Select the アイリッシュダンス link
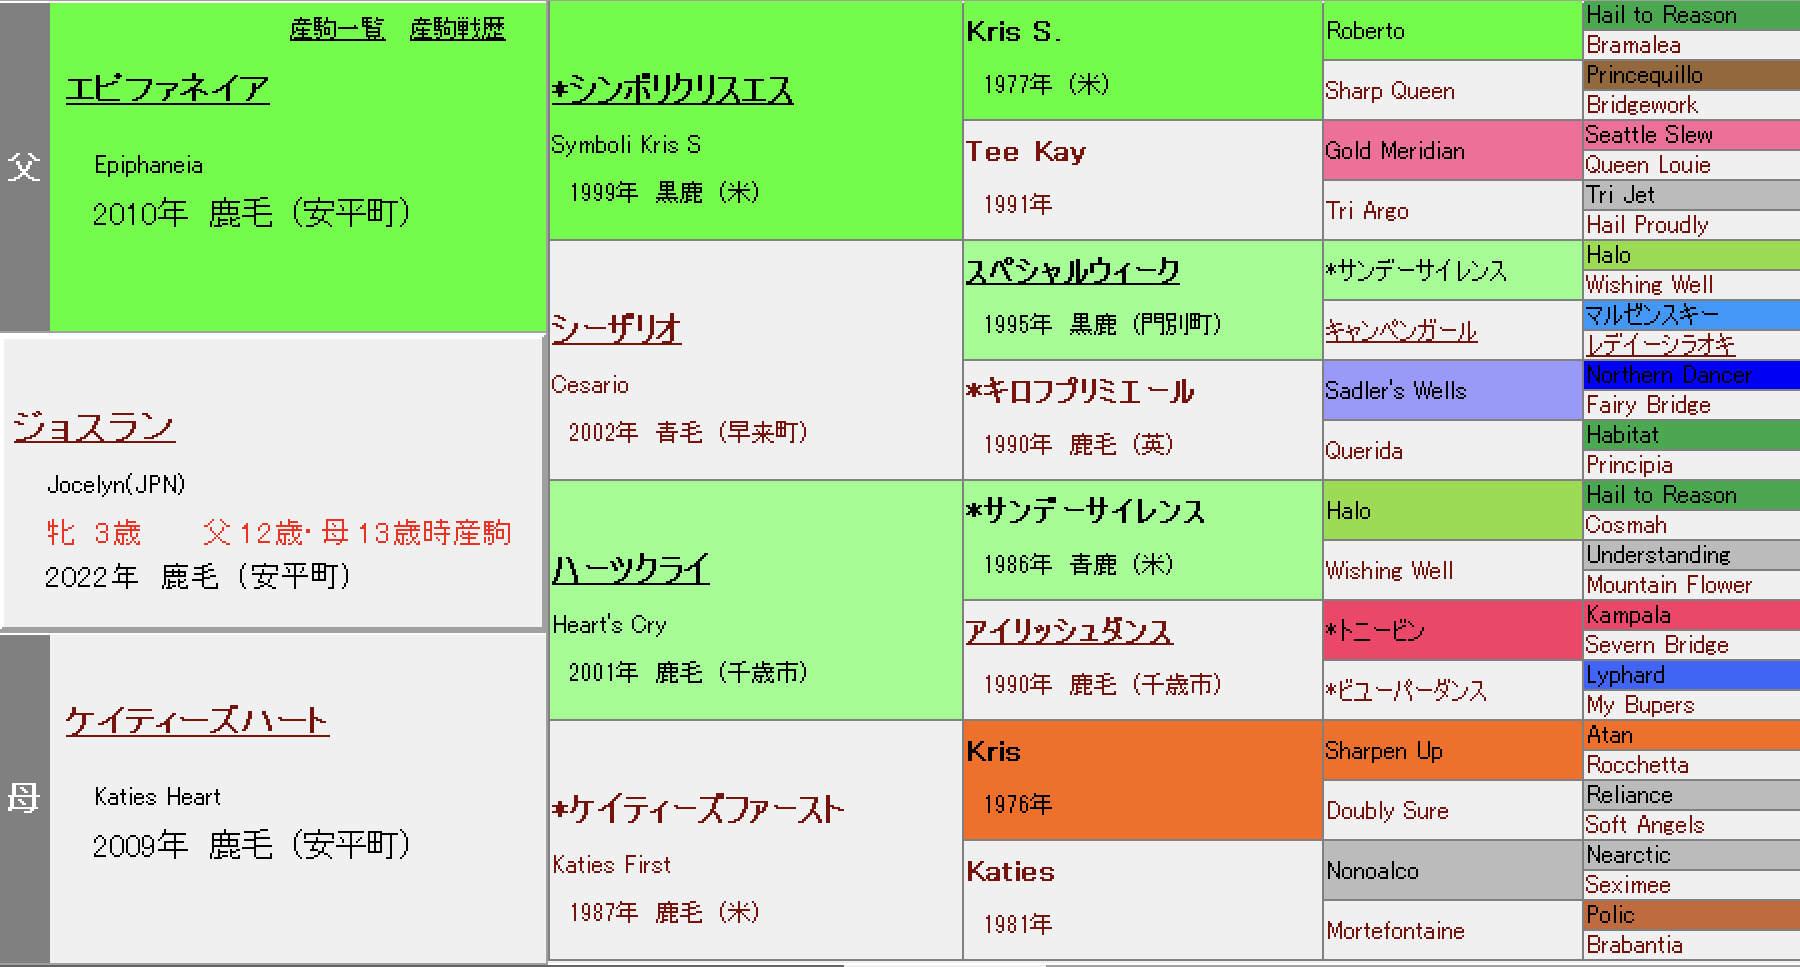Image resolution: width=1800 pixels, height=967 pixels. tap(1069, 631)
